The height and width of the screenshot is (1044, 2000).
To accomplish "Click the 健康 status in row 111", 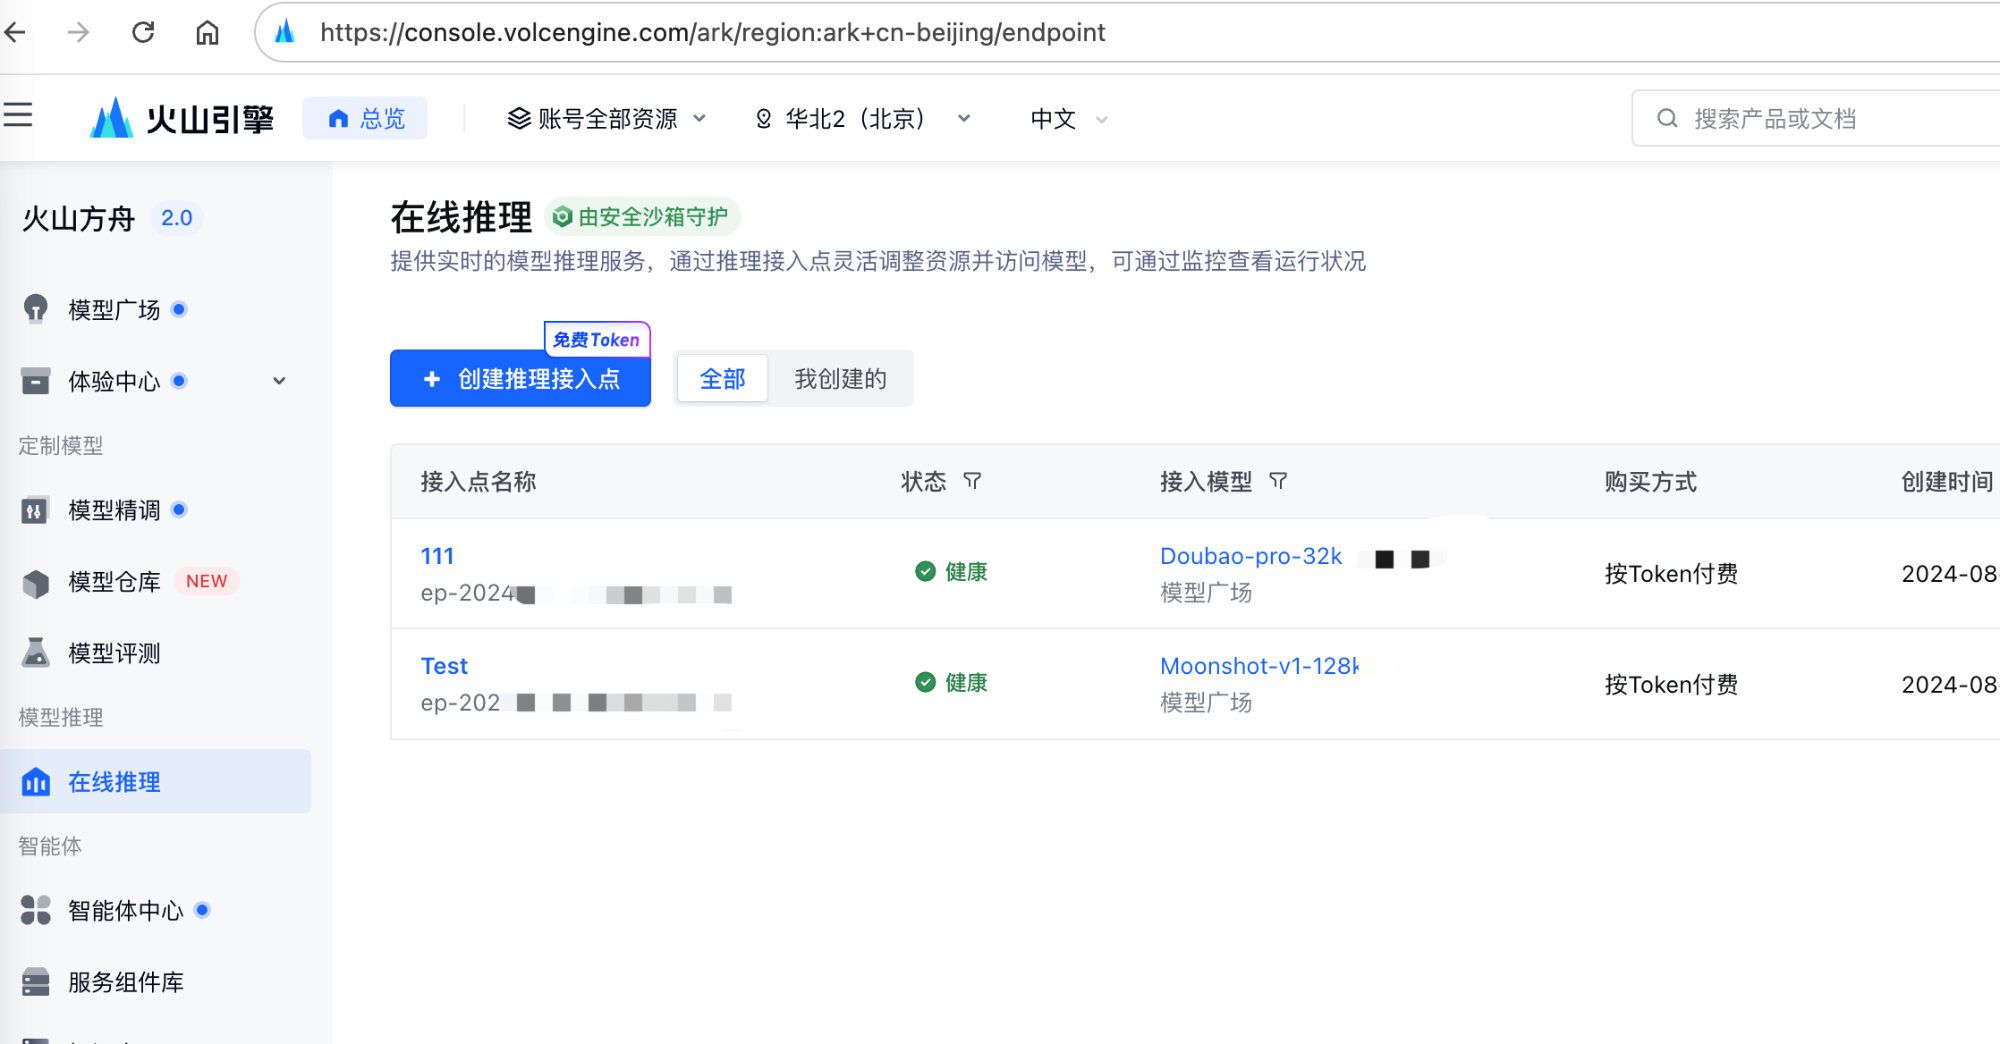I will pos(952,572).
